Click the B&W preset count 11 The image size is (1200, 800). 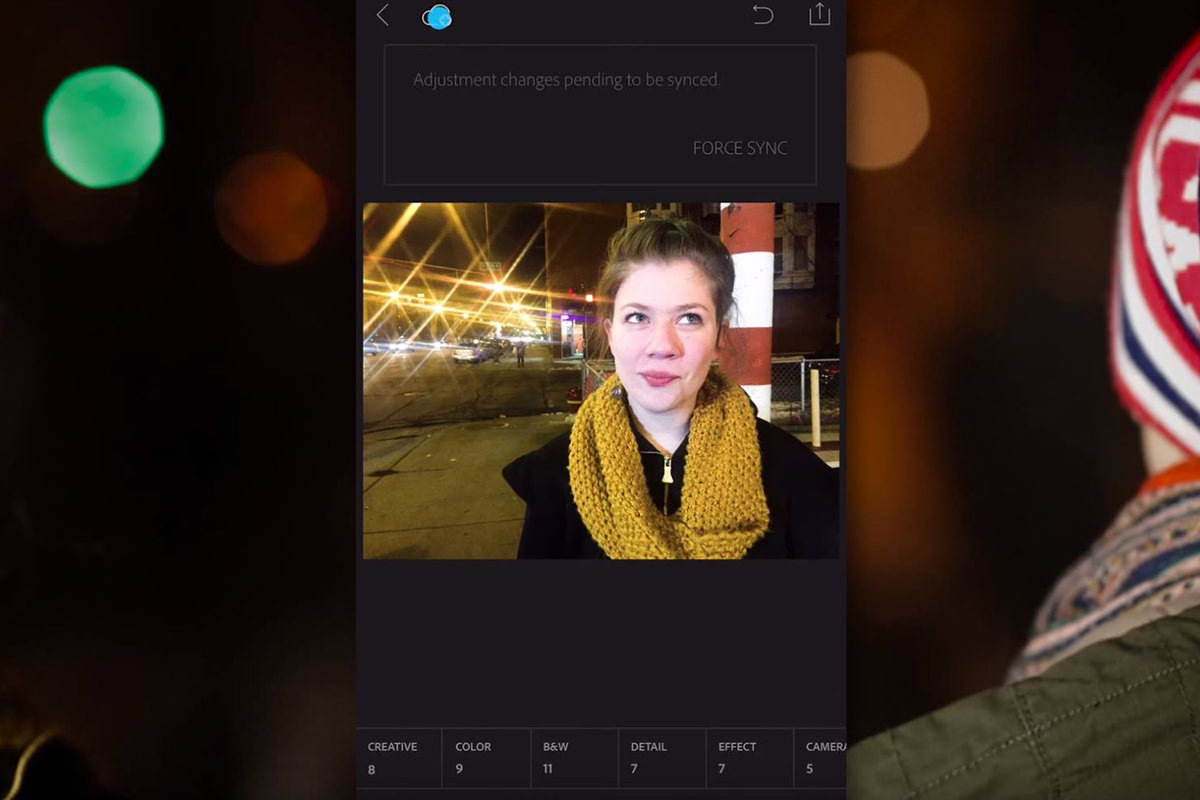pos(548,769)
